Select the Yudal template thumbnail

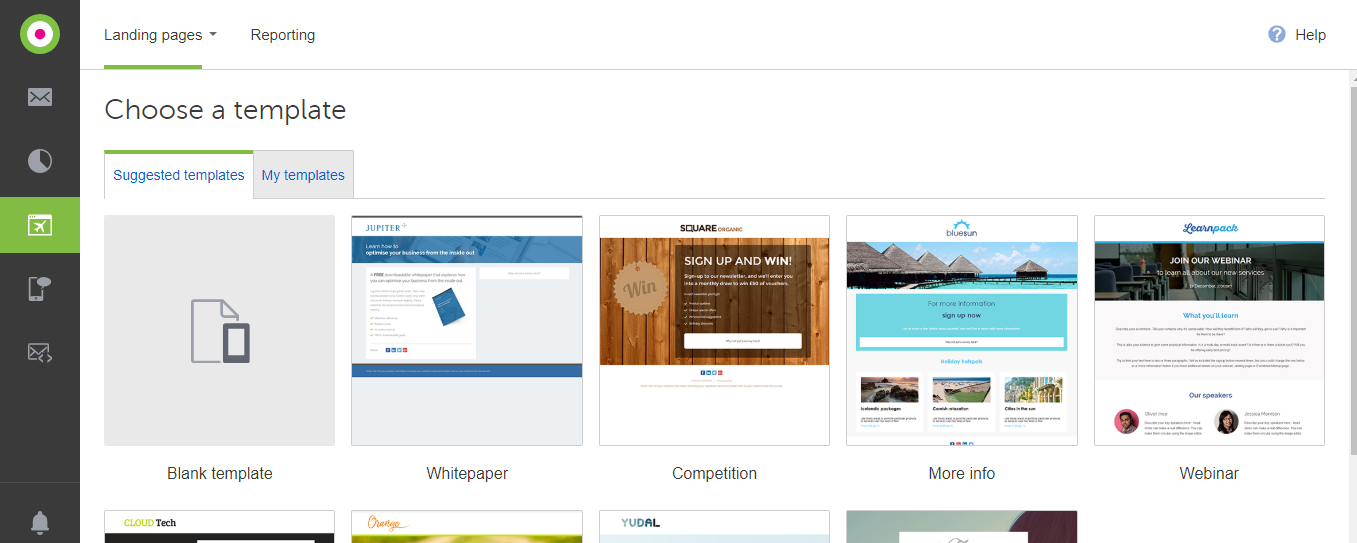pyautogui.click(x=714, y=527)
